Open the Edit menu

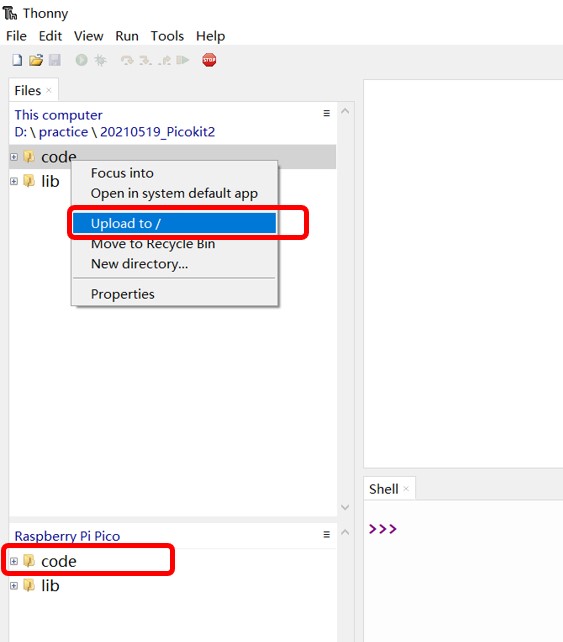click(x=50, y=36)
